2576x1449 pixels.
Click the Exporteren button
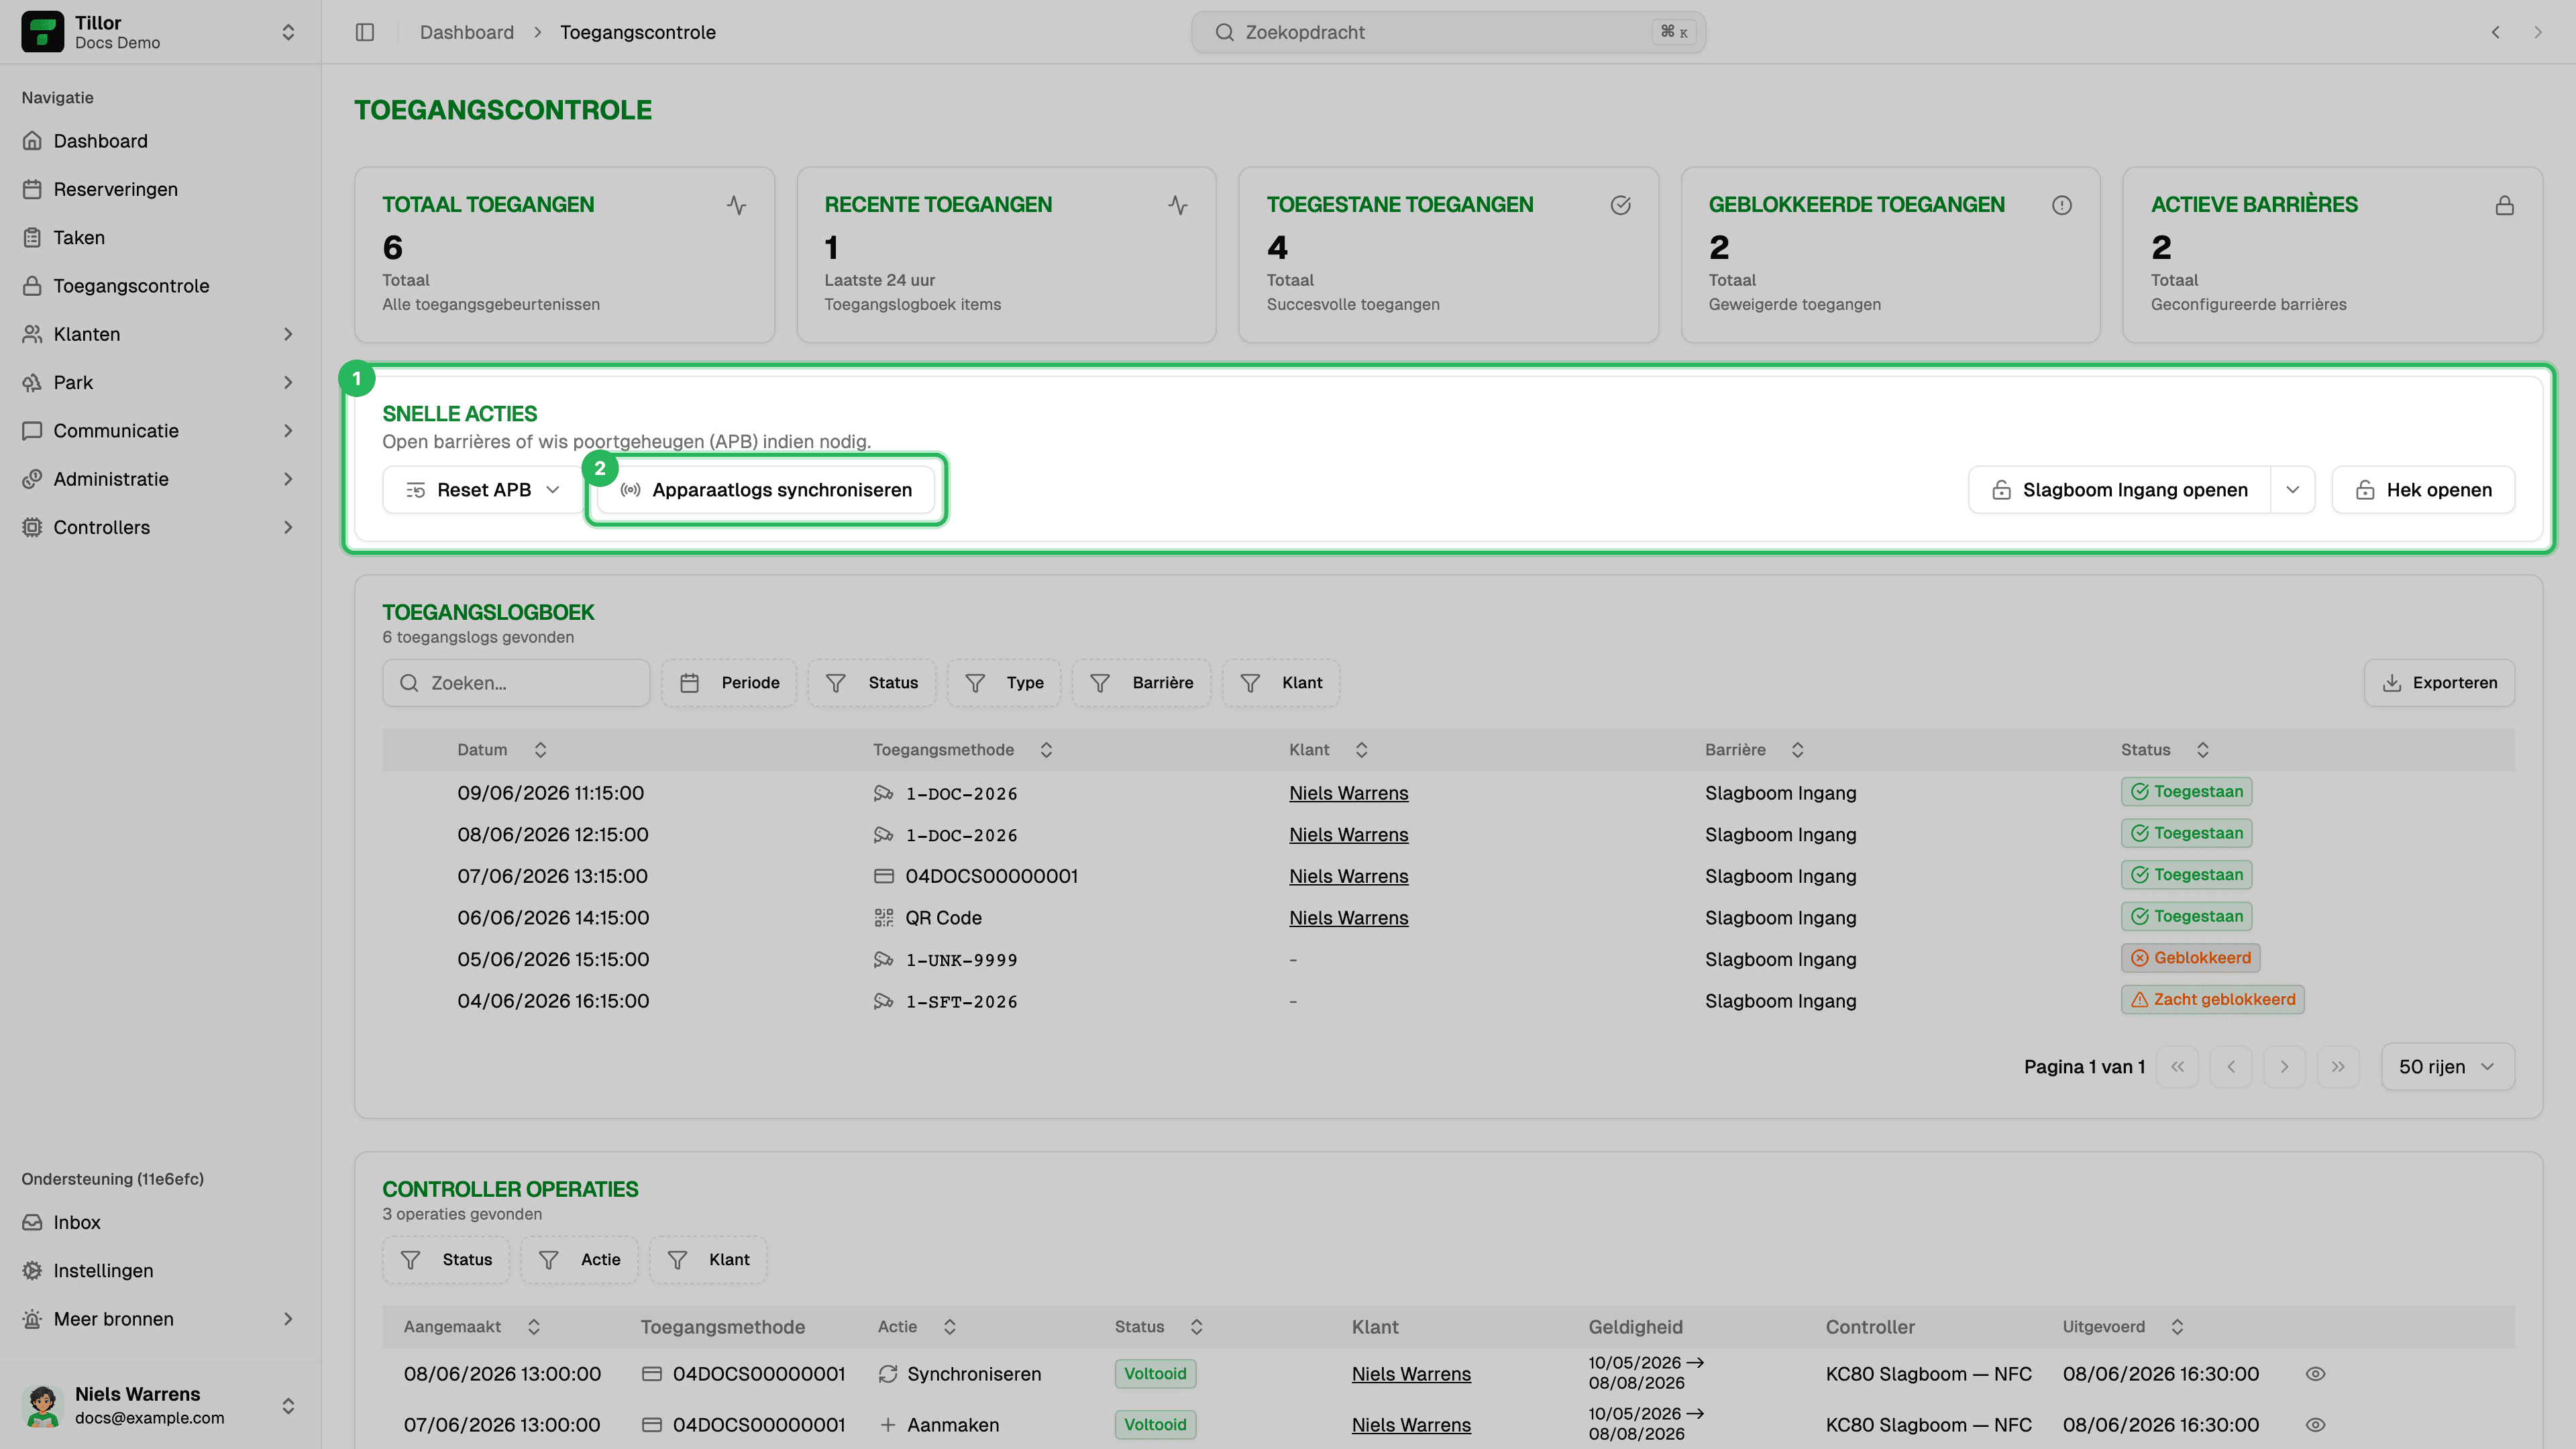[x=2439, y=683]
